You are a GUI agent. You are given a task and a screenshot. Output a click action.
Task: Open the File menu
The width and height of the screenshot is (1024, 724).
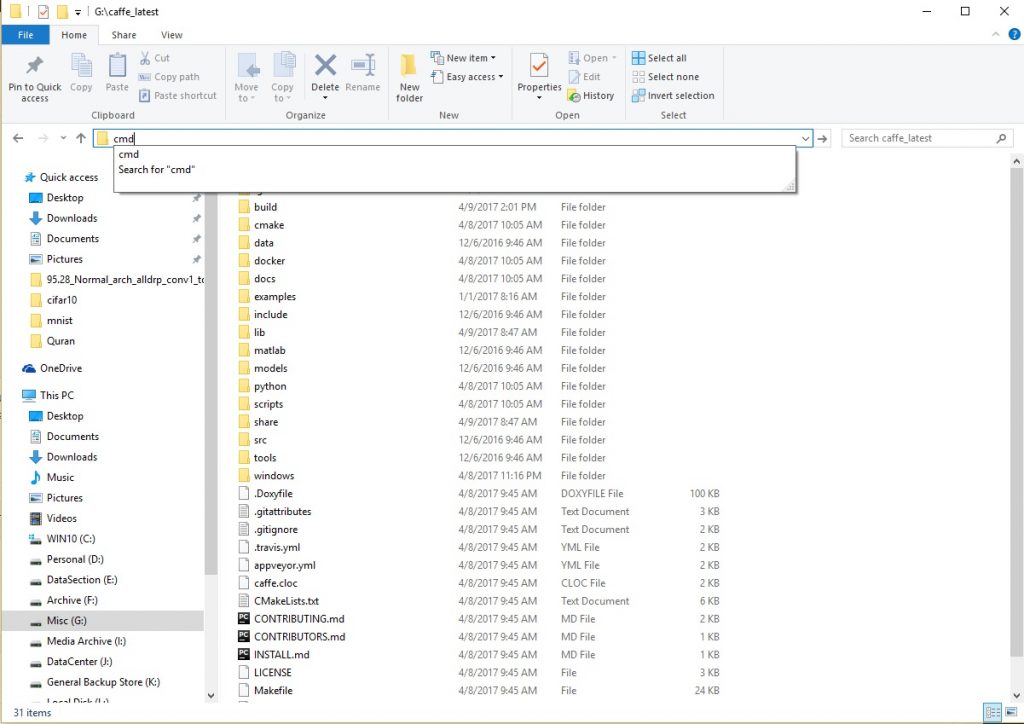(x=25, y=35)
